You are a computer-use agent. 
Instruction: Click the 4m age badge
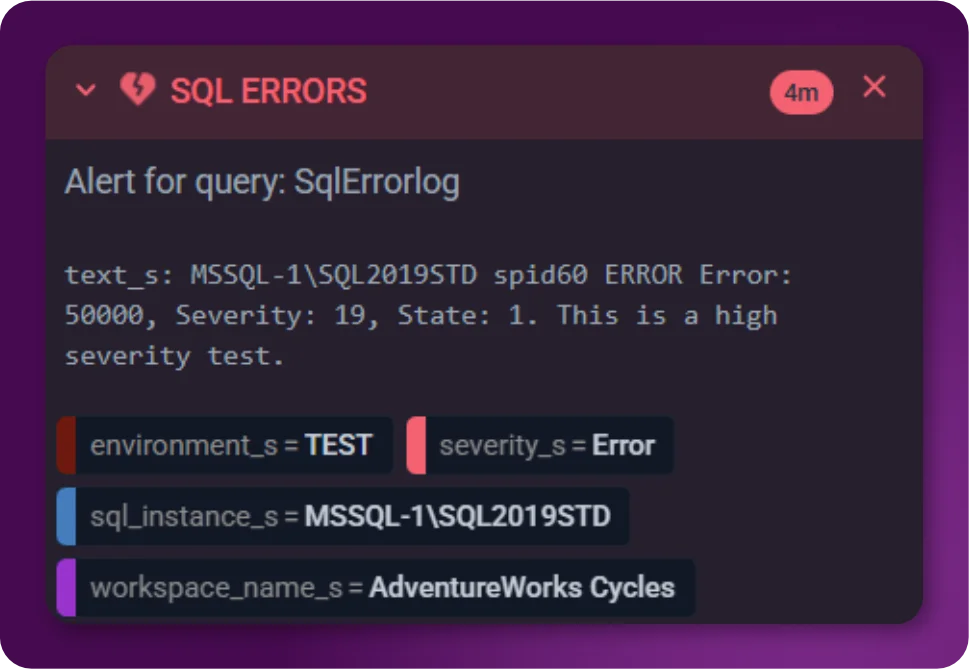point(801,93)
